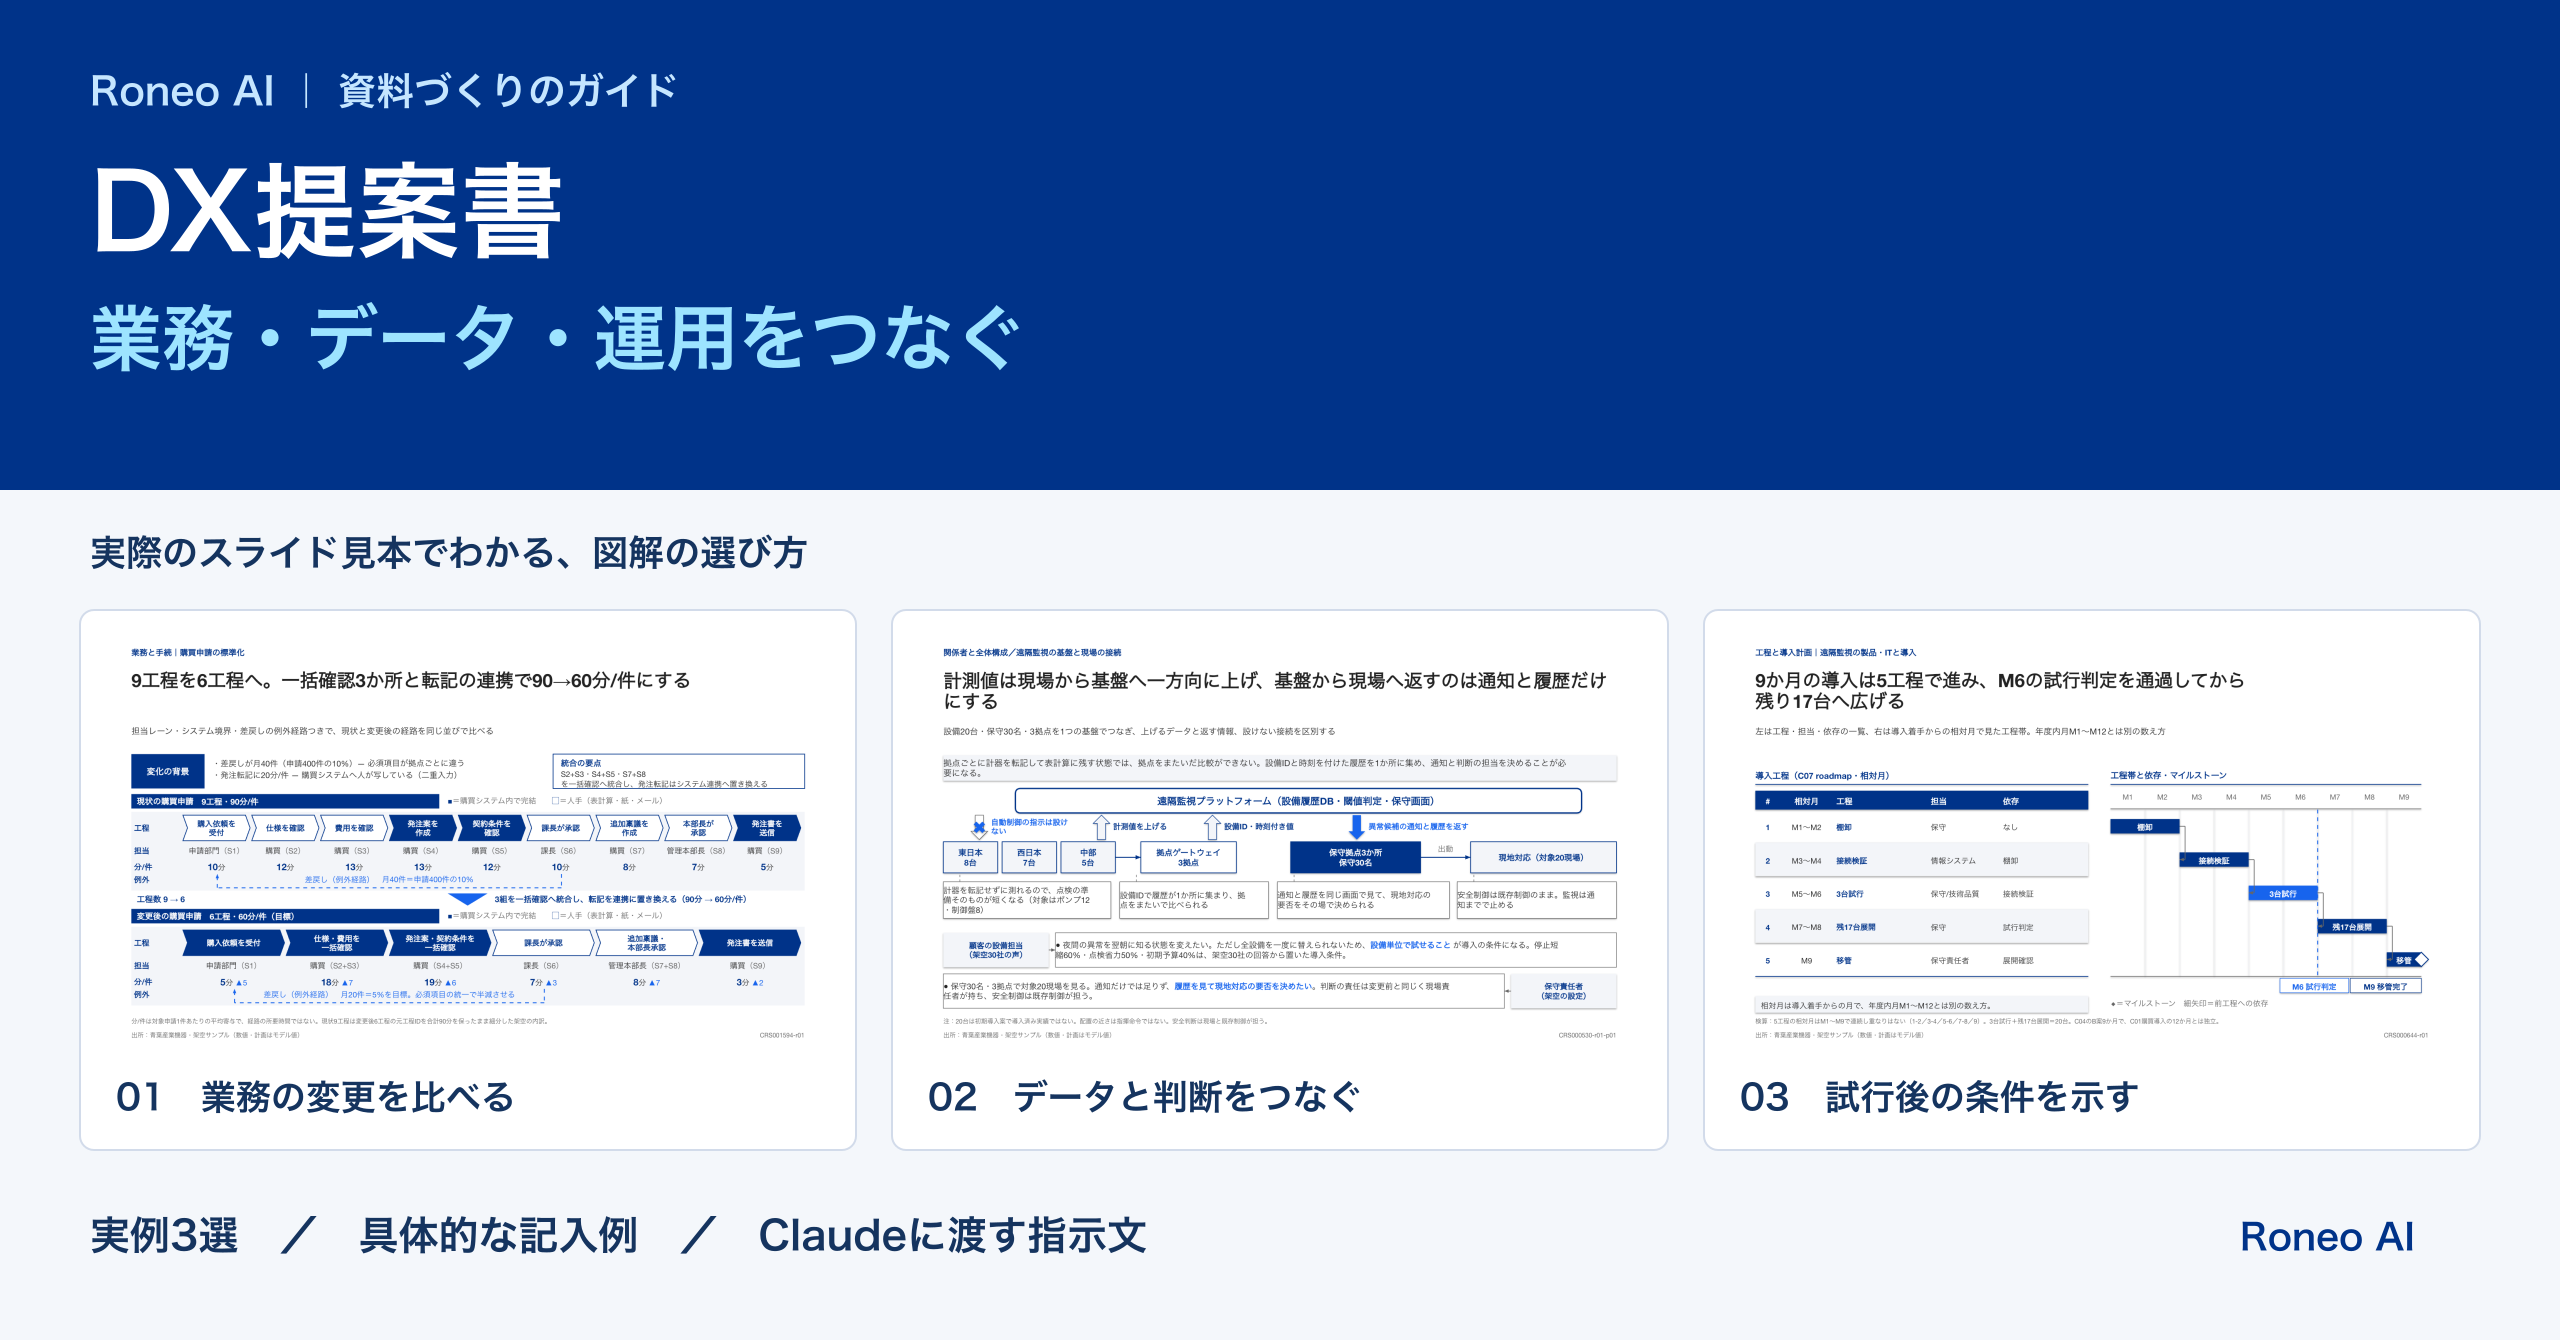Screen dimensions: 2560x1340
Task: Click the Roneo AI logo in the footer
Action: [x=2327, y=1237]
